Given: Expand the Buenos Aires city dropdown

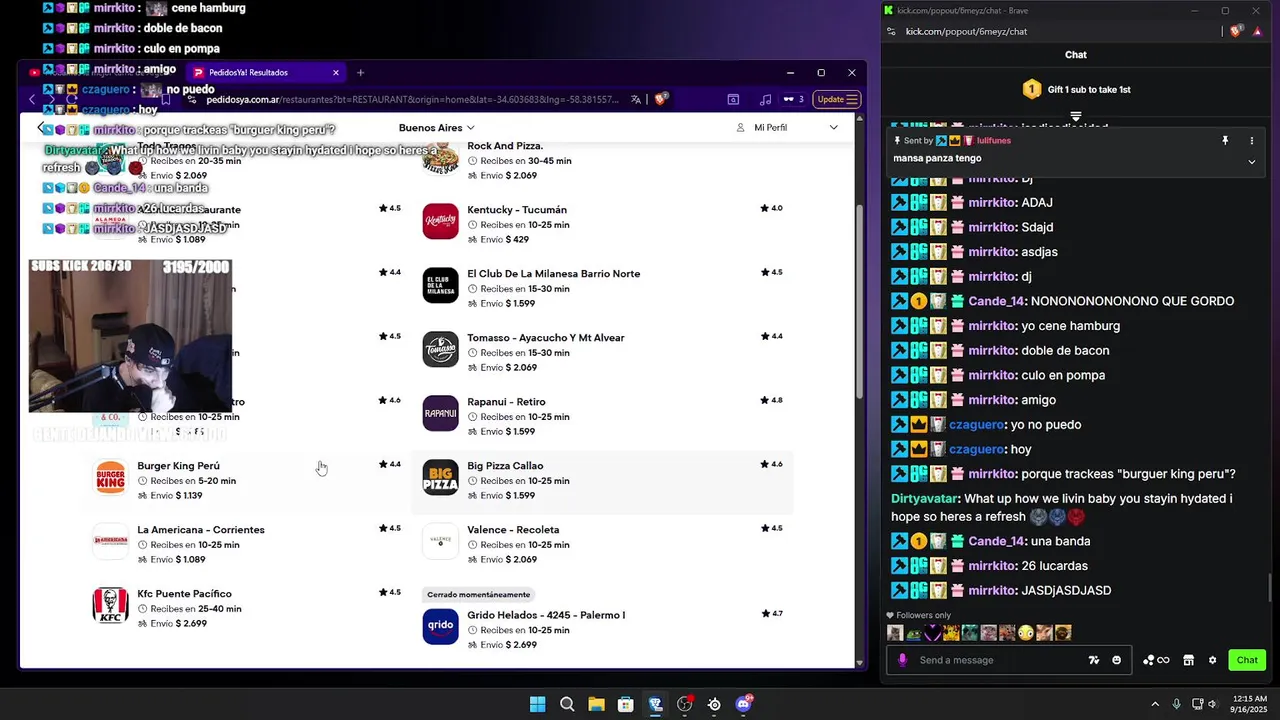Looking at the screenshot, I should [x=436, y=128].
